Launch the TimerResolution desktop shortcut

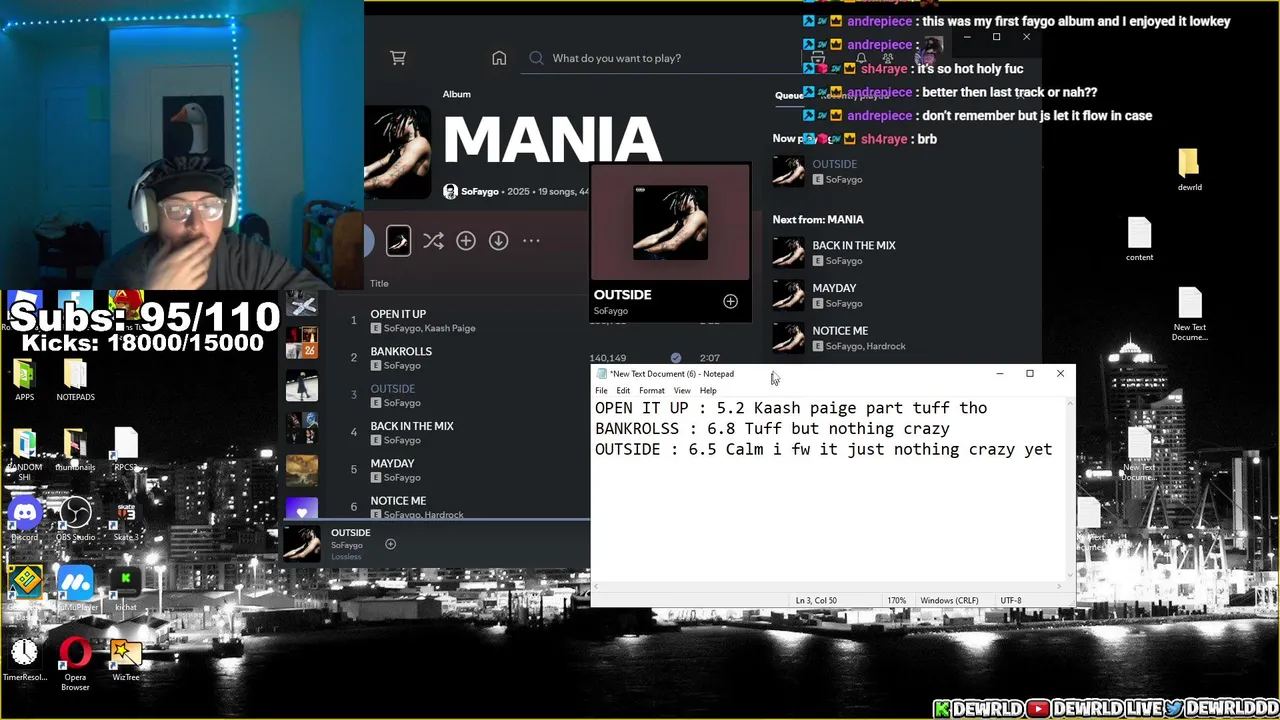coord(24,660)
